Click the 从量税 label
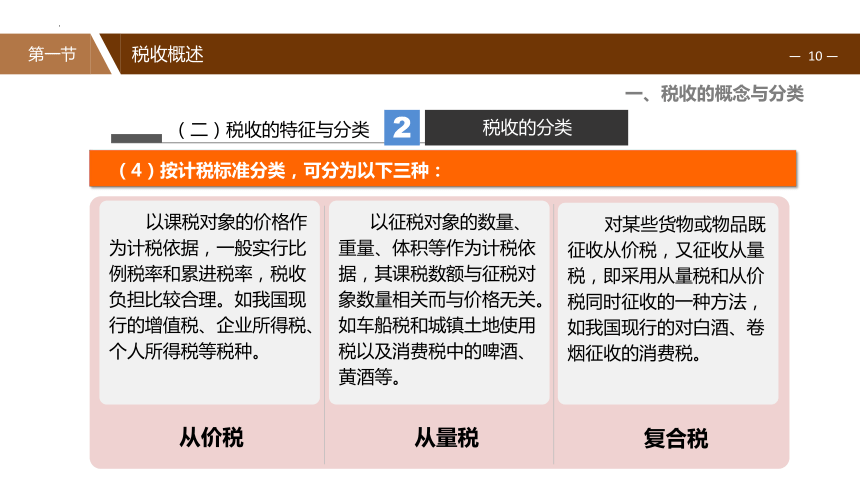The height and width of the screenshot is (484, 860). [x=446, y=438]
